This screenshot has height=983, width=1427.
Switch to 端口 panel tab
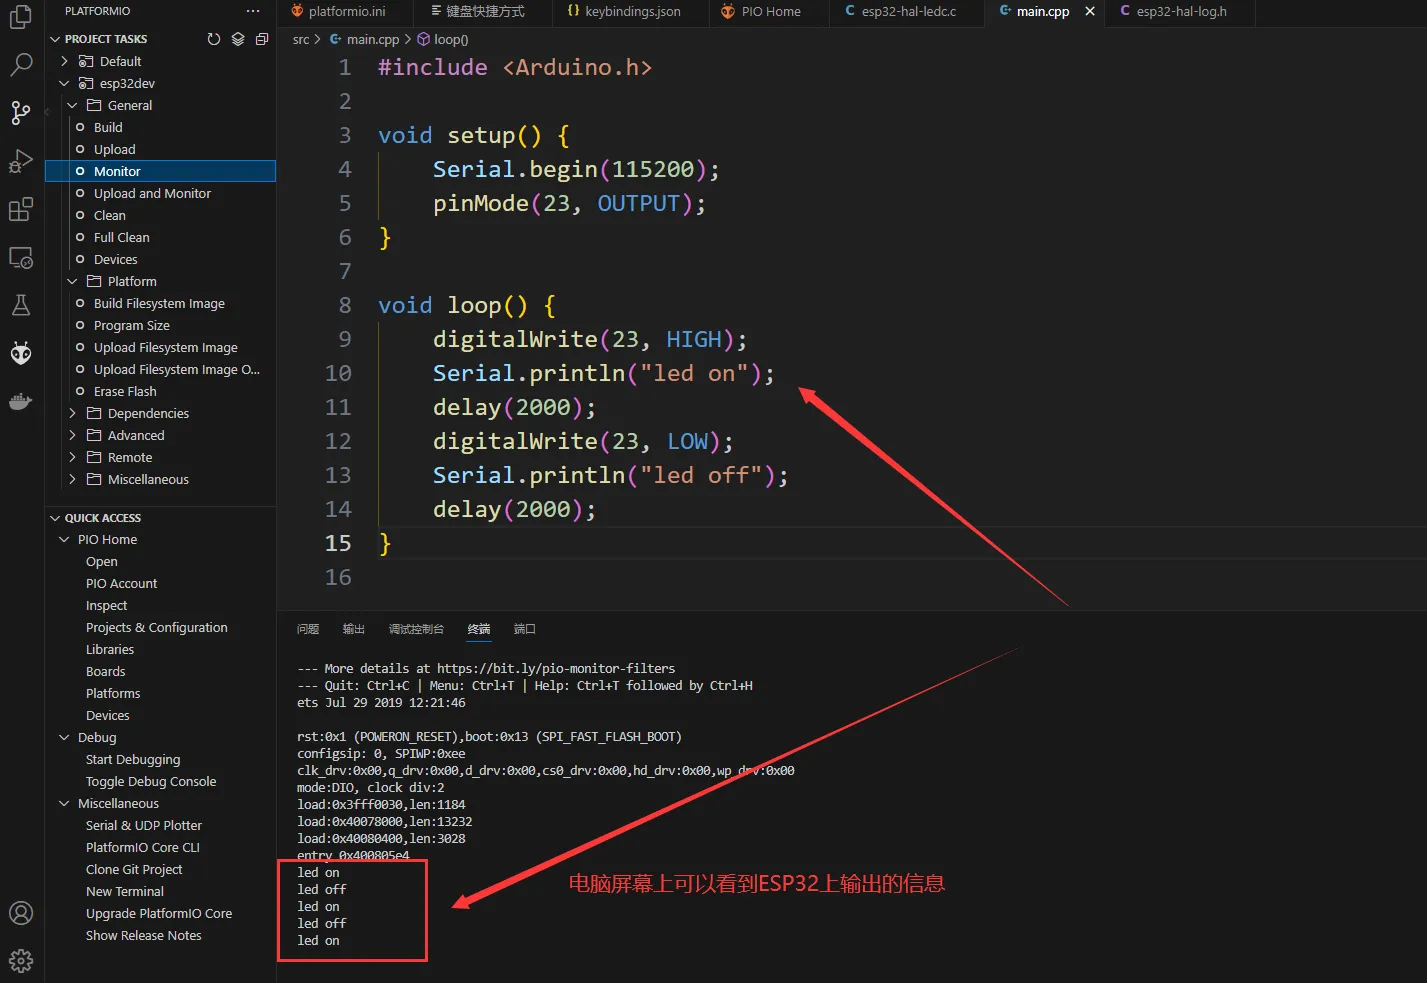click(525, 629)
